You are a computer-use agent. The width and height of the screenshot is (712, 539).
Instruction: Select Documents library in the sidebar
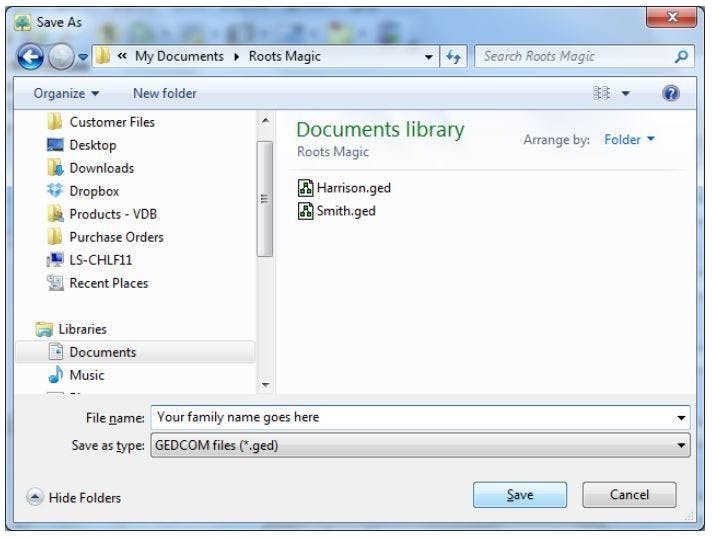(x=103, y=352)
